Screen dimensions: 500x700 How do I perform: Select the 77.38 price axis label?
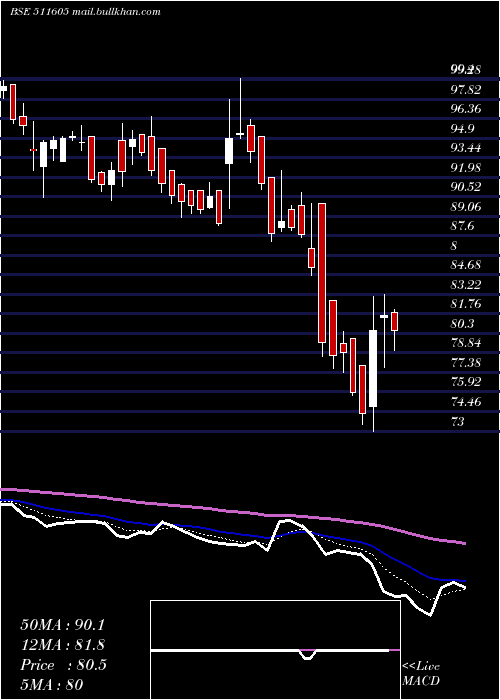pos(466,362)
